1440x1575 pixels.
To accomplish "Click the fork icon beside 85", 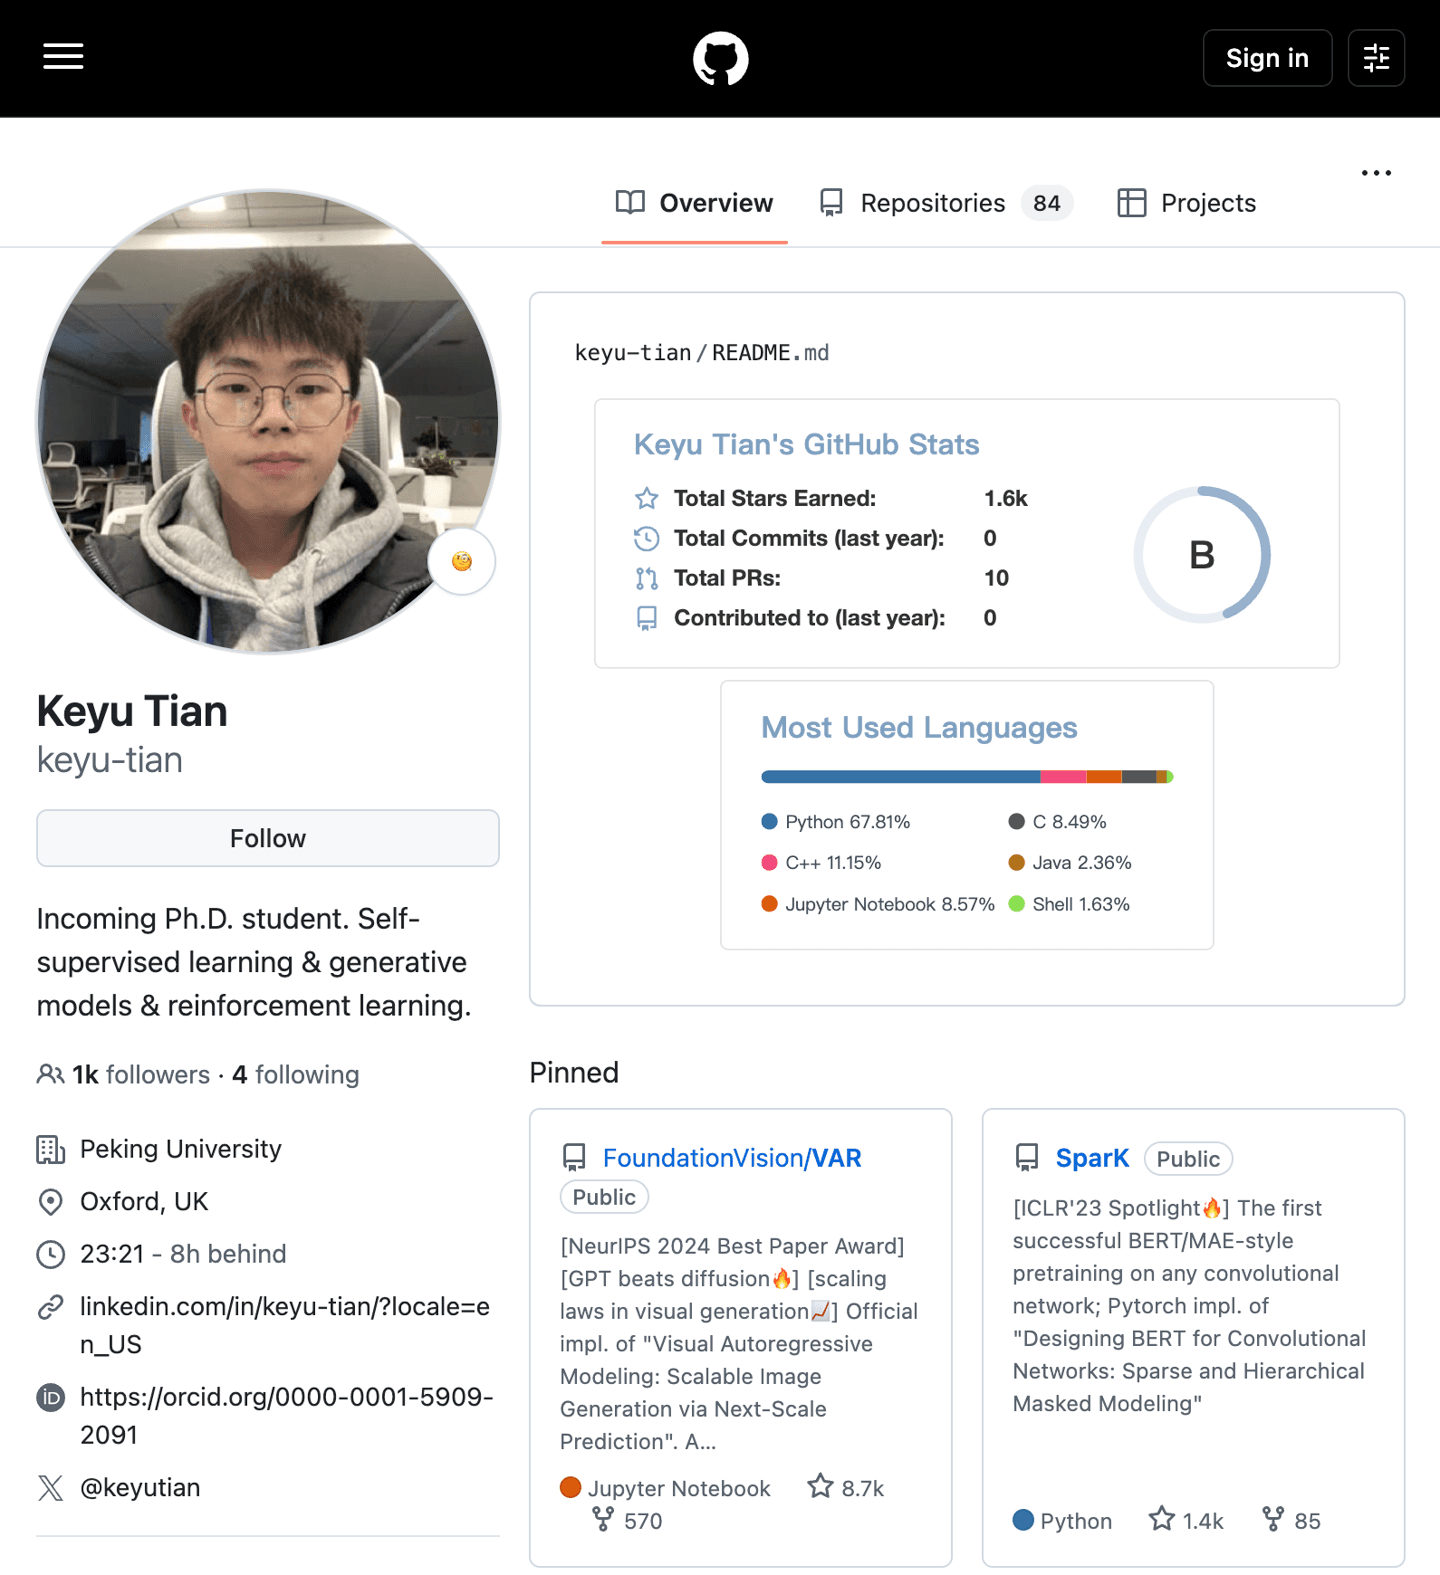I will click(1273, 1519).
